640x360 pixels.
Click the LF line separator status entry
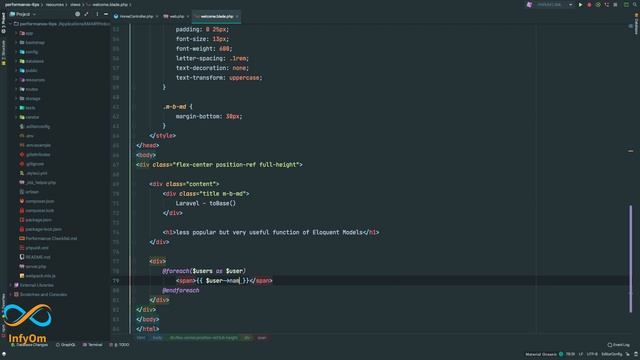(x=581, y=354)
